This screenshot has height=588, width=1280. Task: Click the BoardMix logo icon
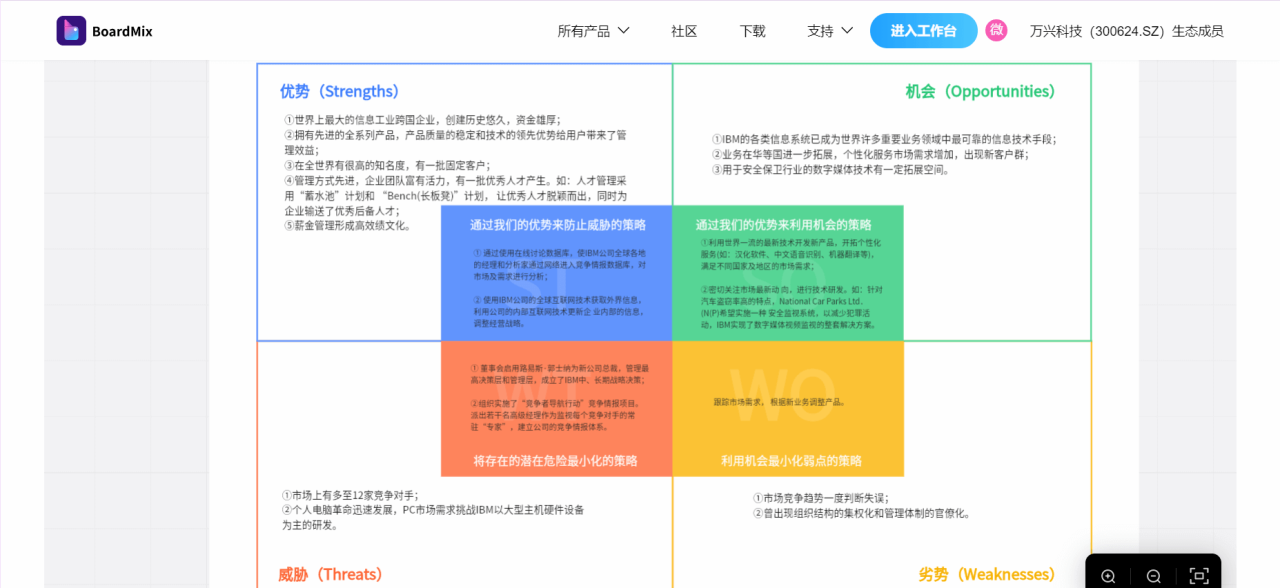pyautogui.click(x=71, y=31)
